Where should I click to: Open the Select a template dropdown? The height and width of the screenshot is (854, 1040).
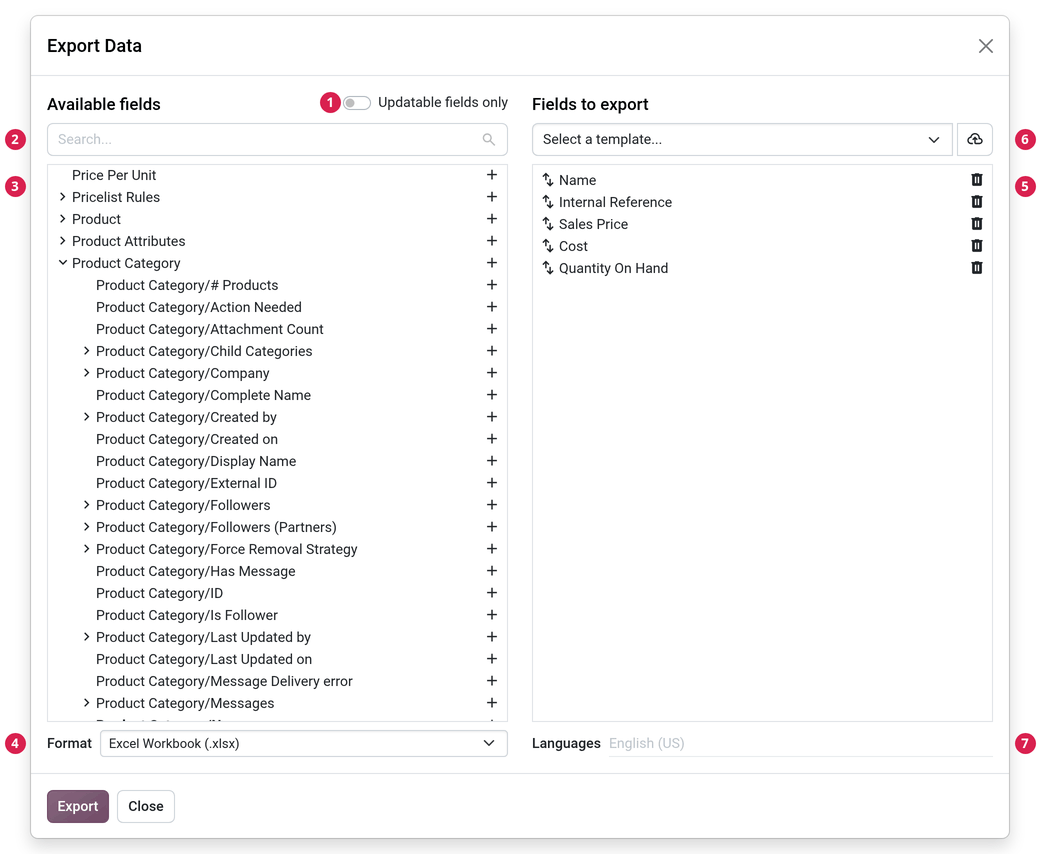[742, 139]
